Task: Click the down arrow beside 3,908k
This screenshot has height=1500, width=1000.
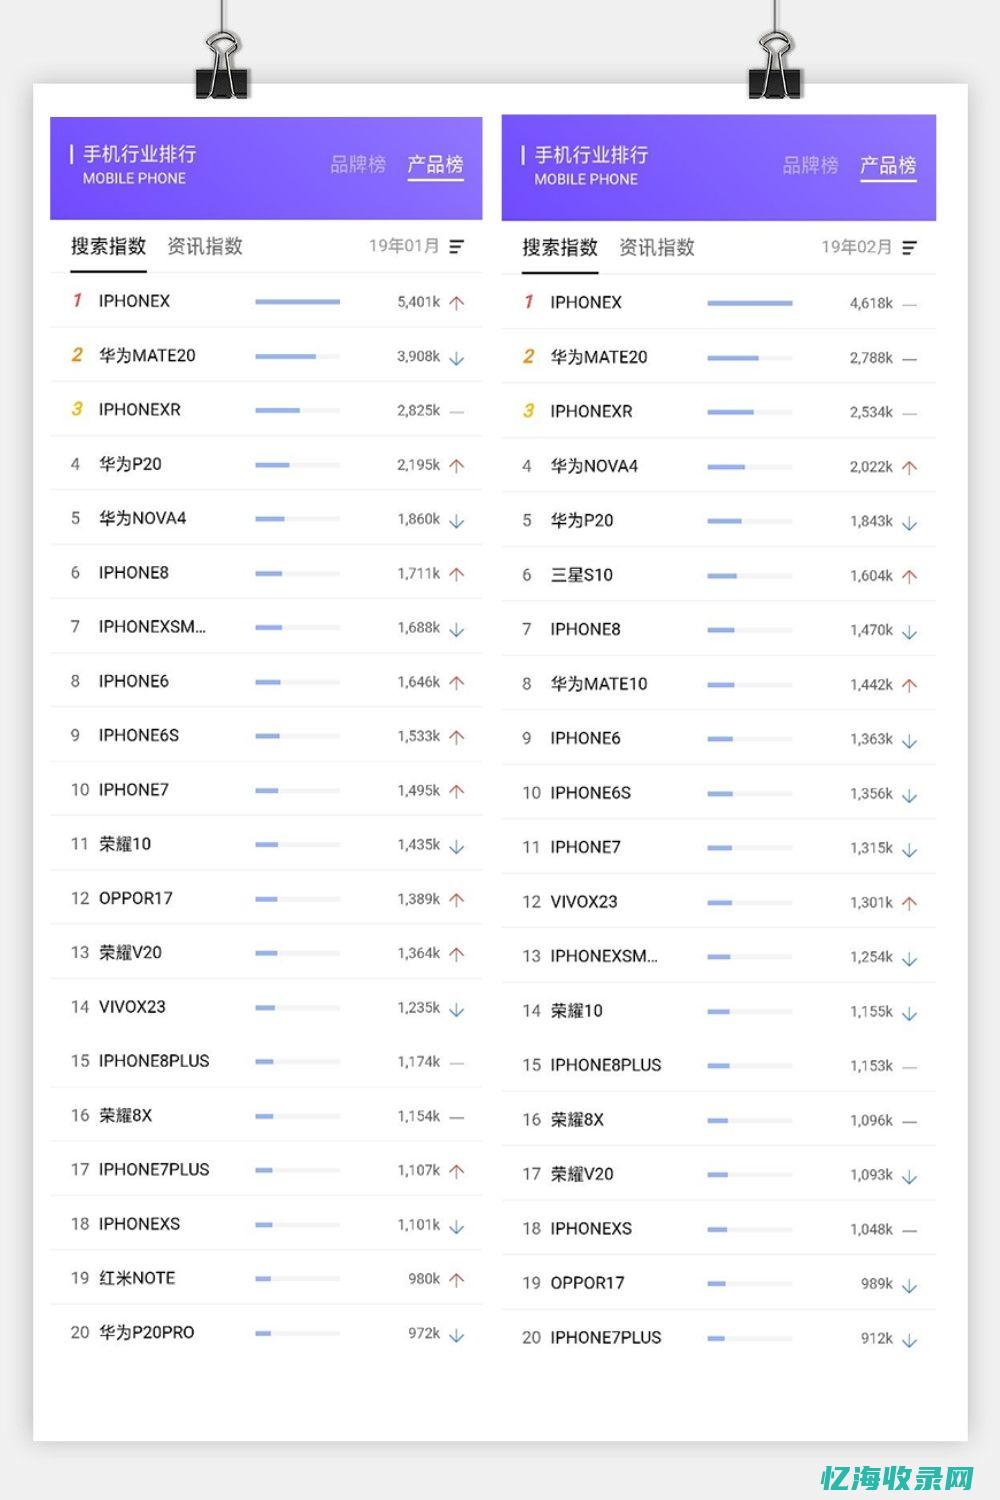Action: point(457,357)
